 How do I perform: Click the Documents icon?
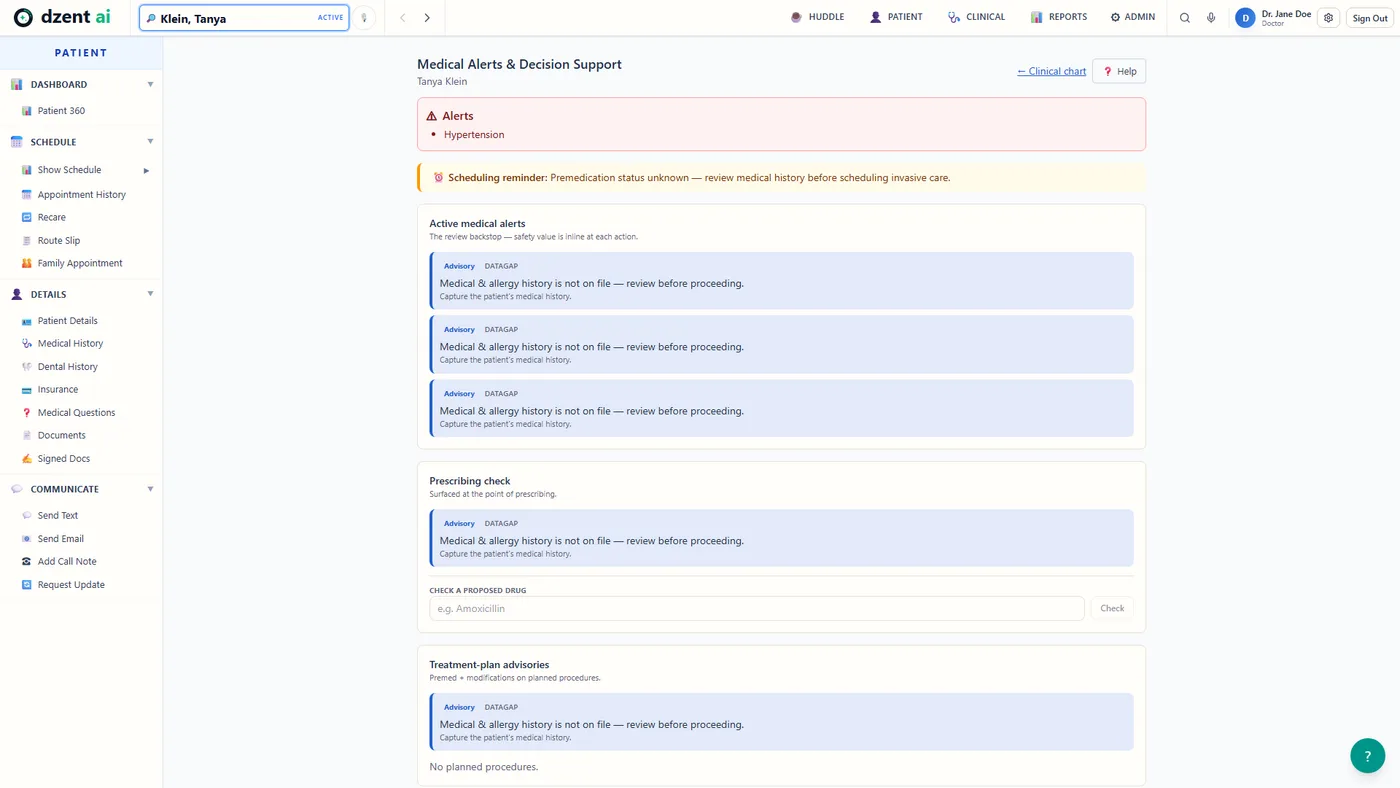click(27, 436)
